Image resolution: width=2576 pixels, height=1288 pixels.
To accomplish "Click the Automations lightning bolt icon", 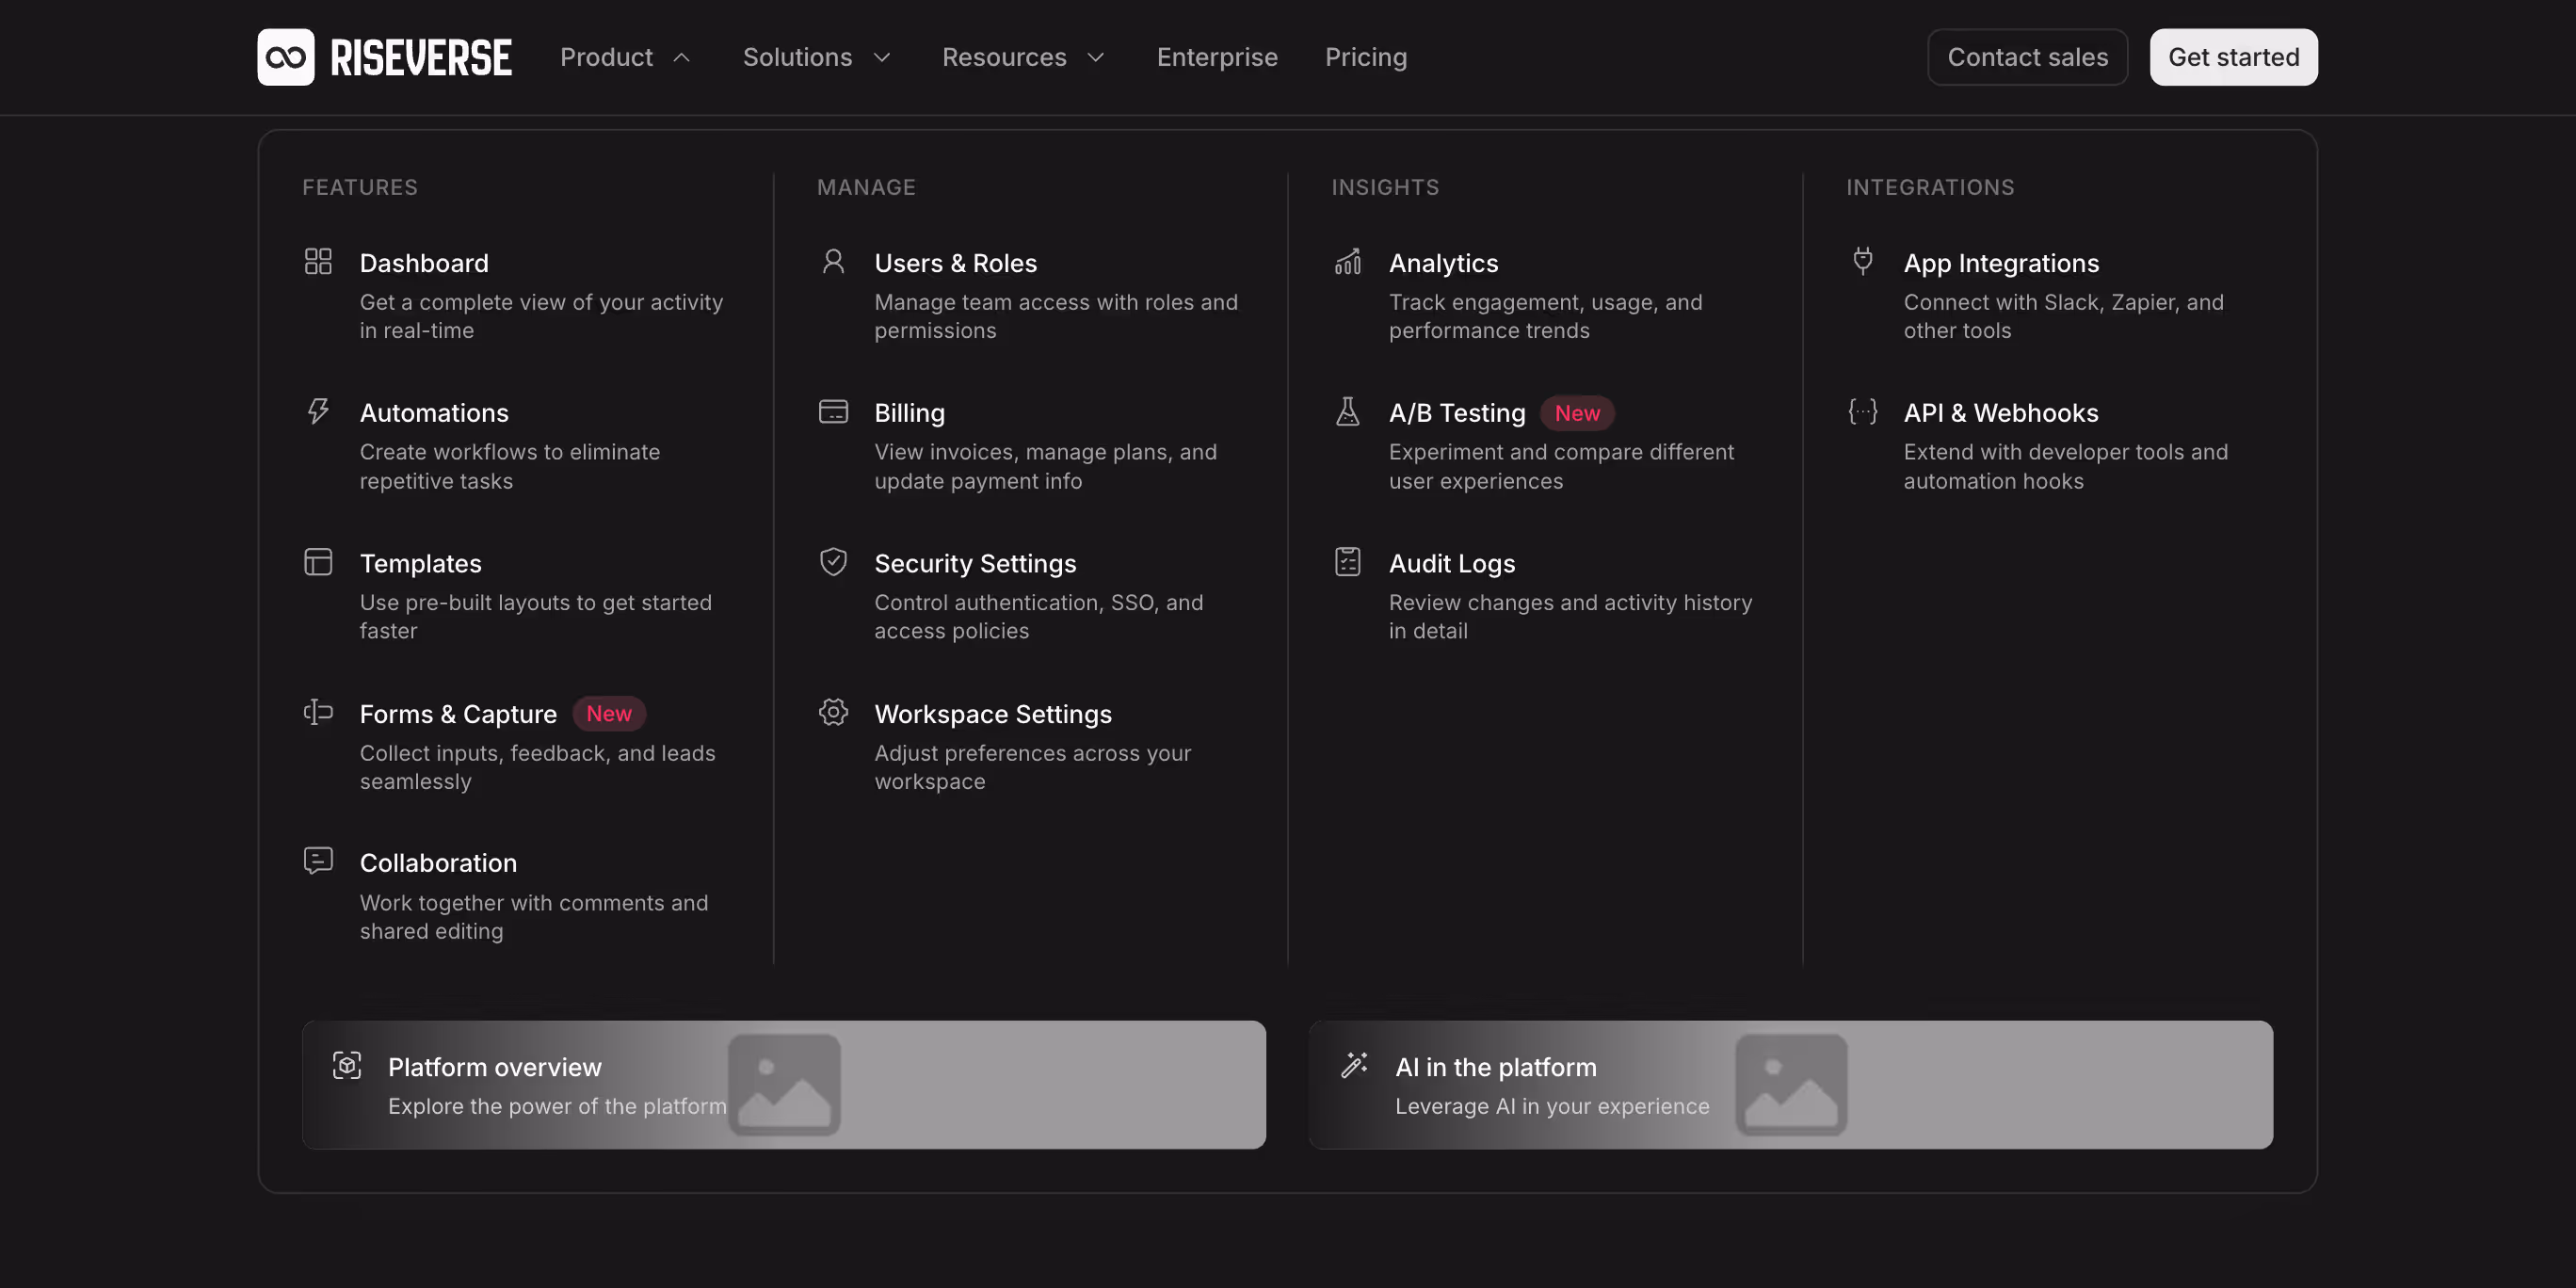I will tap(318, 411).
